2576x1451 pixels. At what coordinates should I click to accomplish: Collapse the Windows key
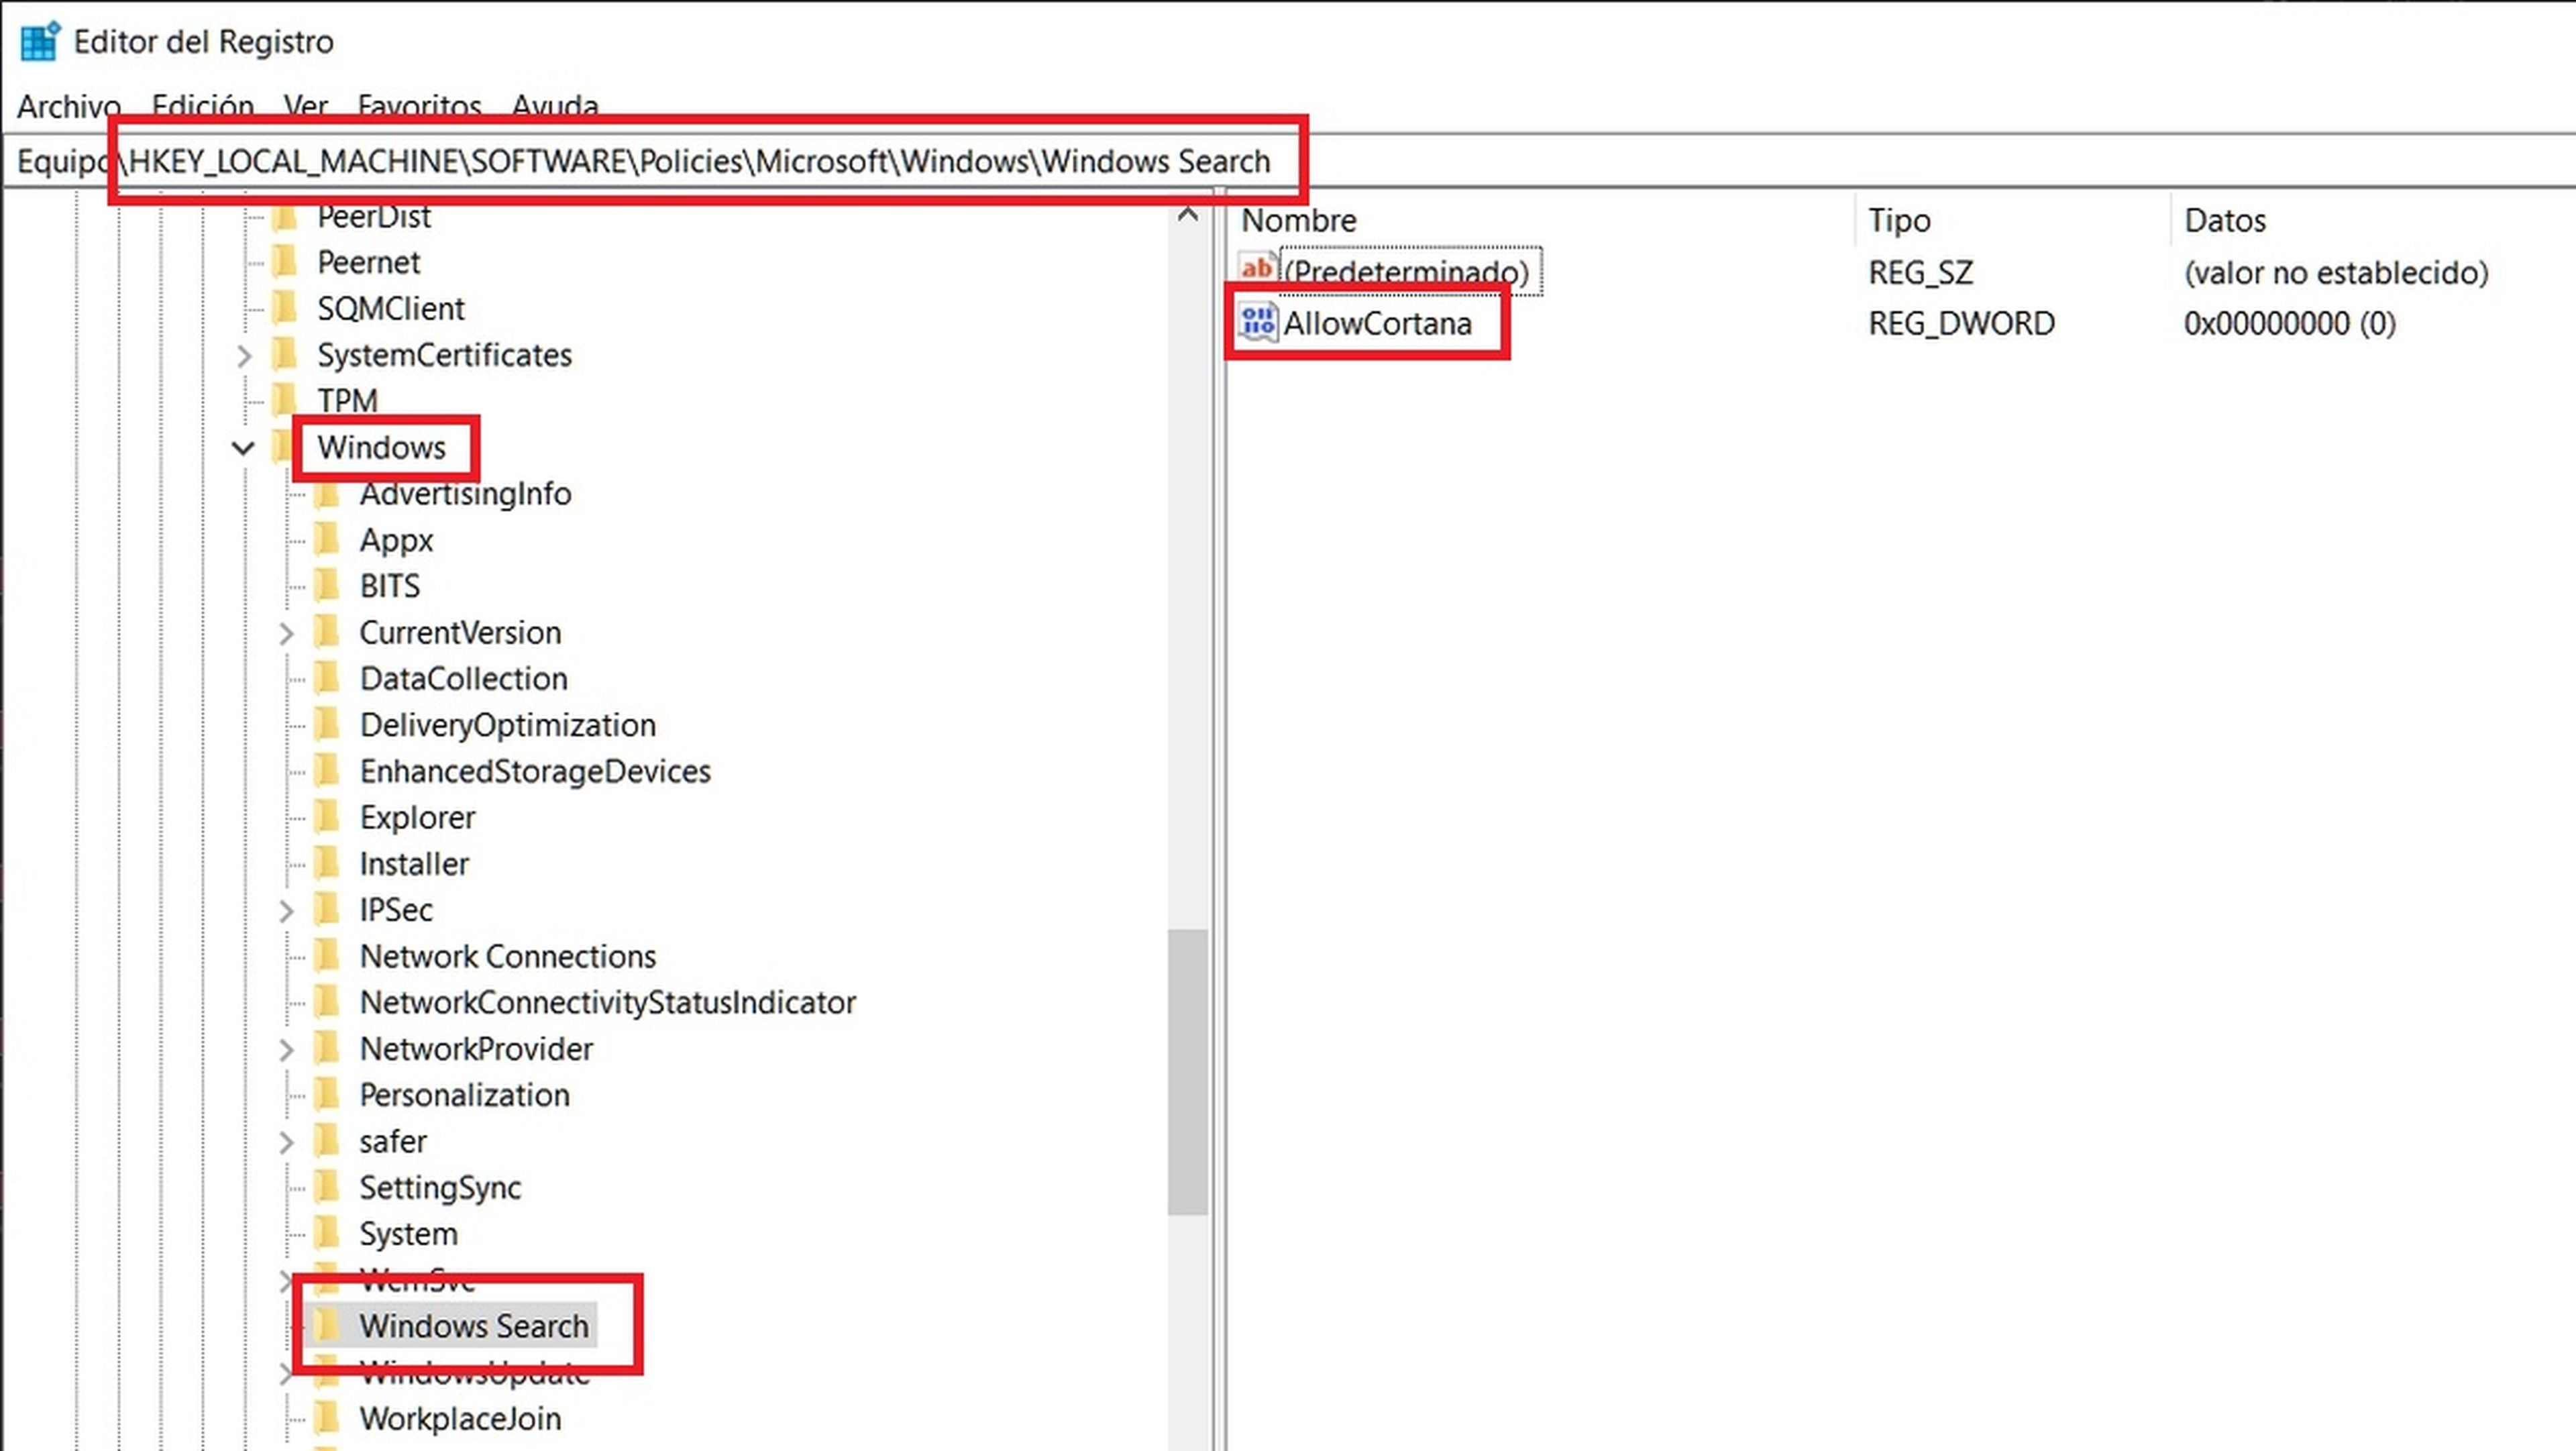click(x=243, y=448)
